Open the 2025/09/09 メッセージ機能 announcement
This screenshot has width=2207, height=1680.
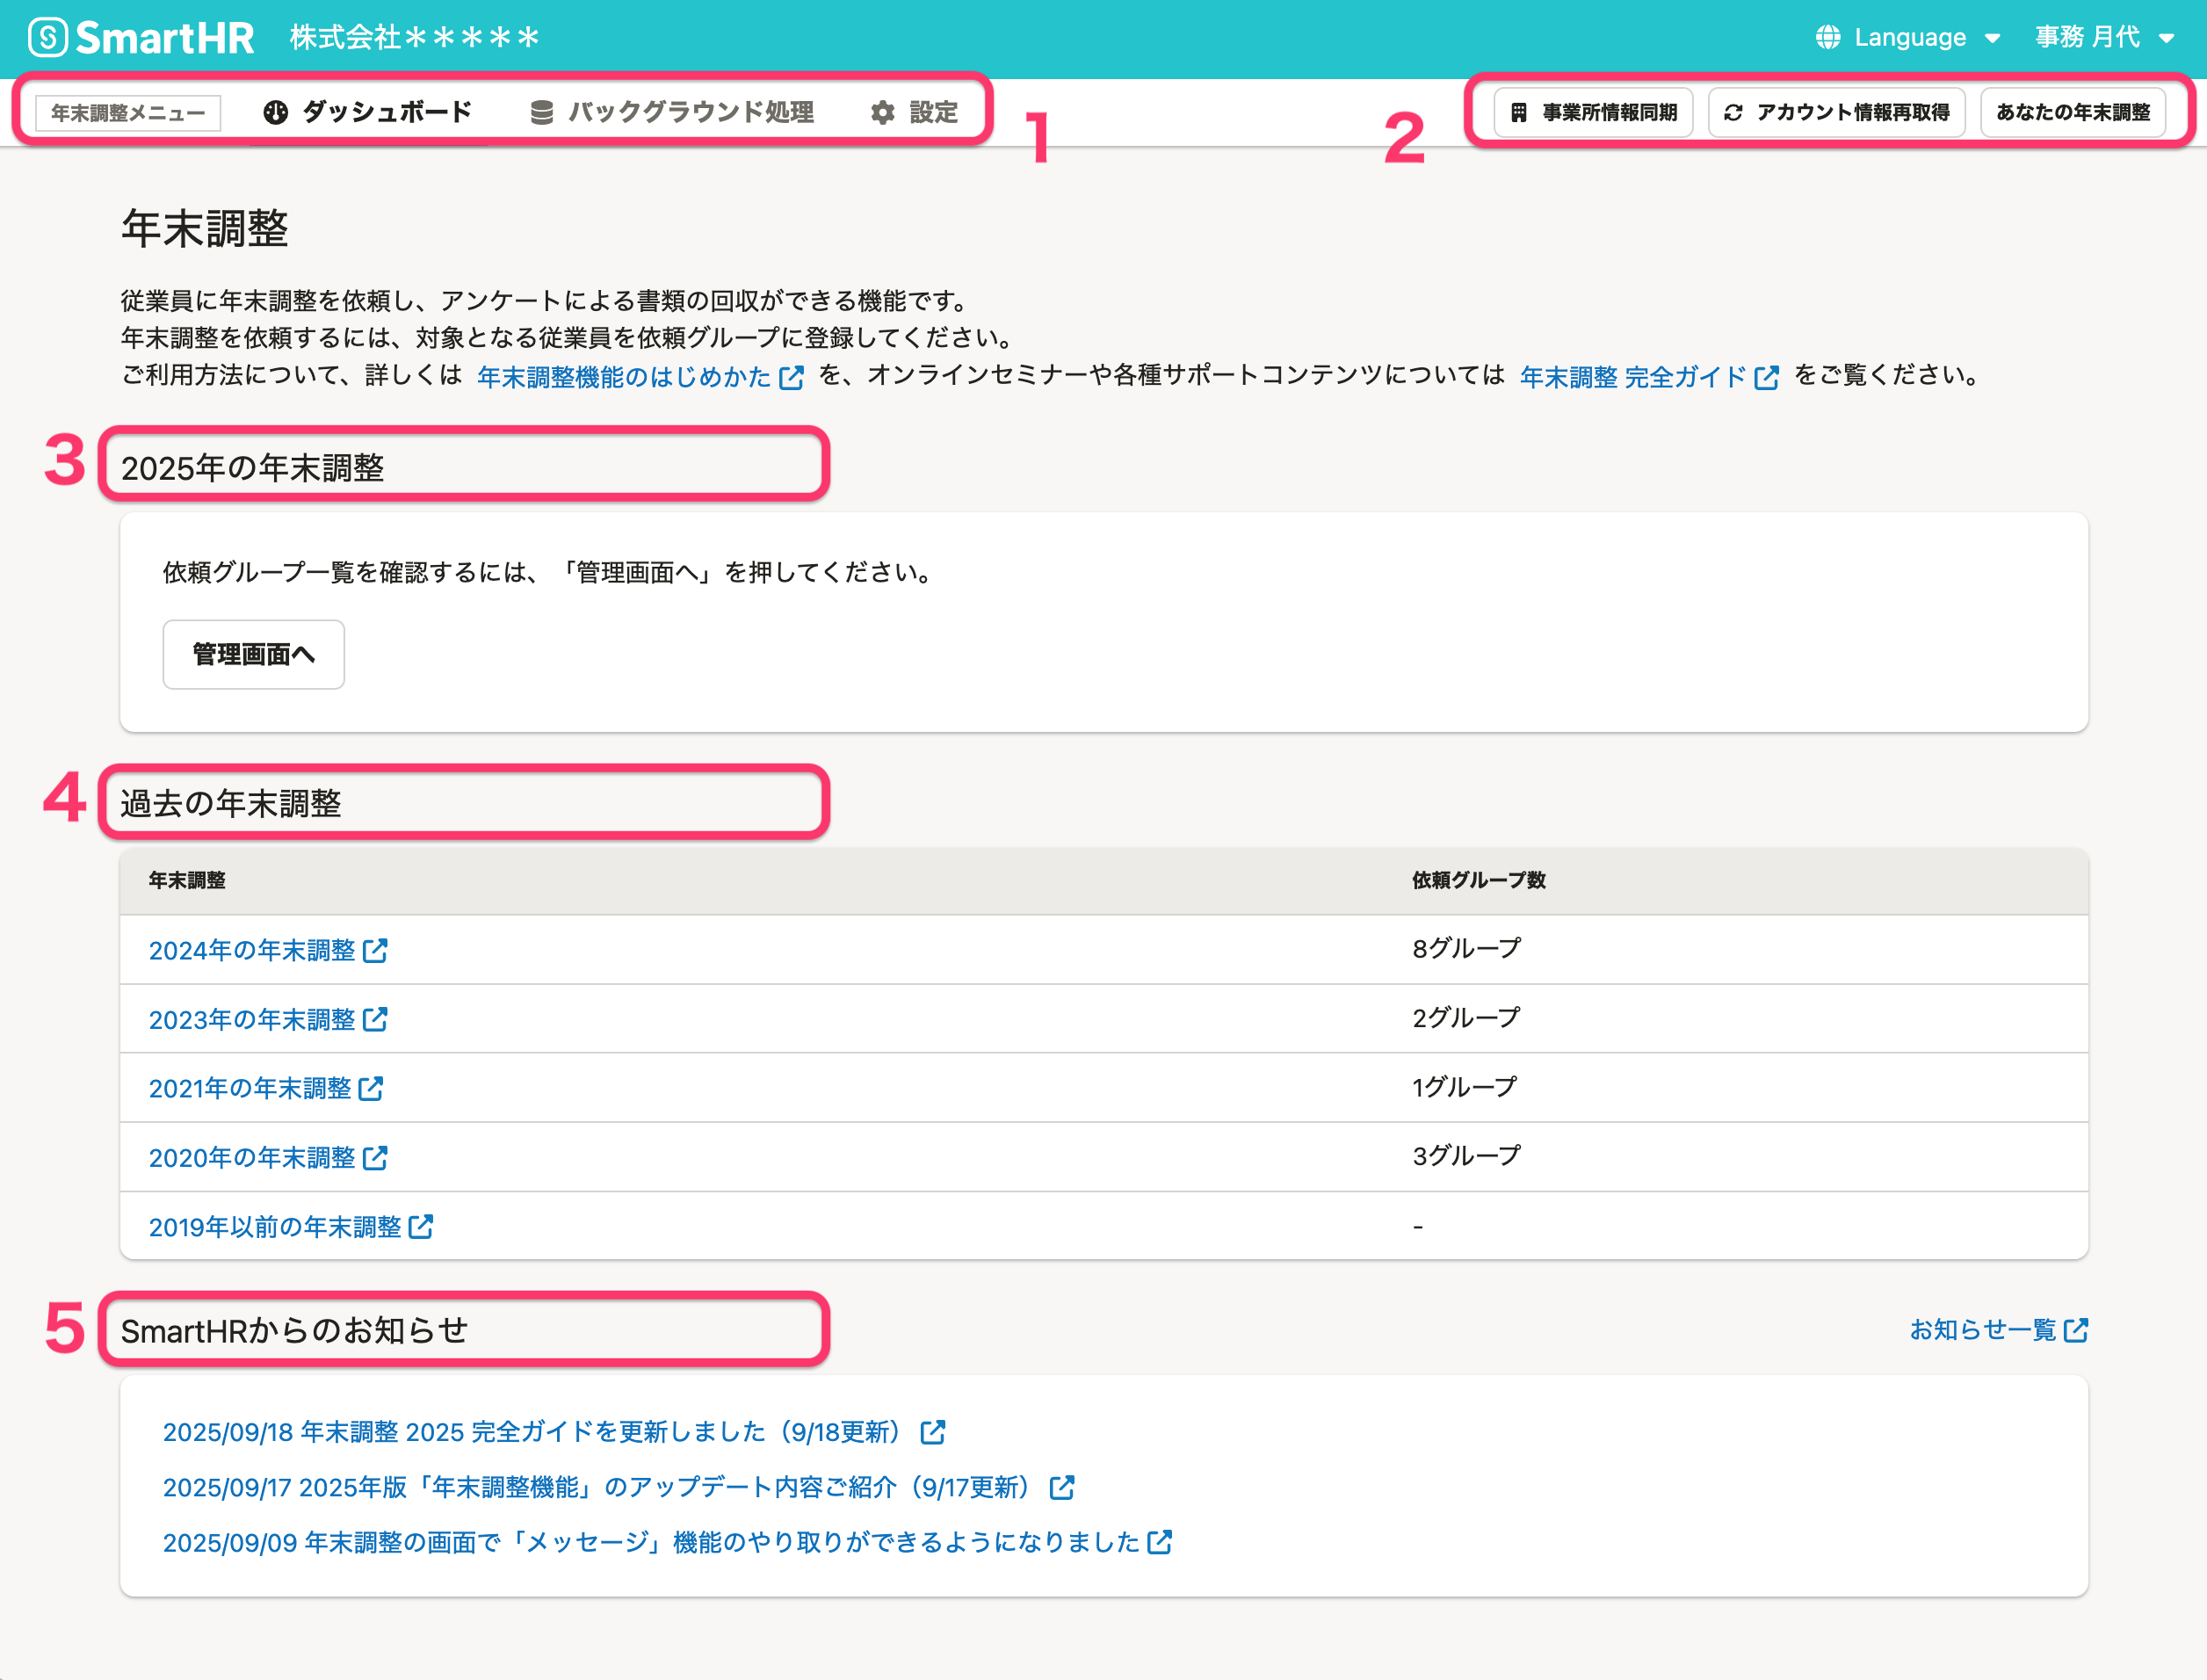tap(651, 1542)
